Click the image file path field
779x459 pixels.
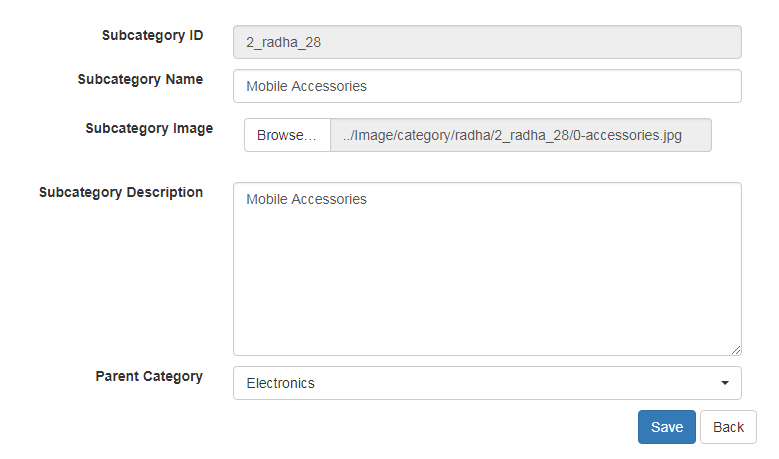pyautogui.click(x=520, y=135)
